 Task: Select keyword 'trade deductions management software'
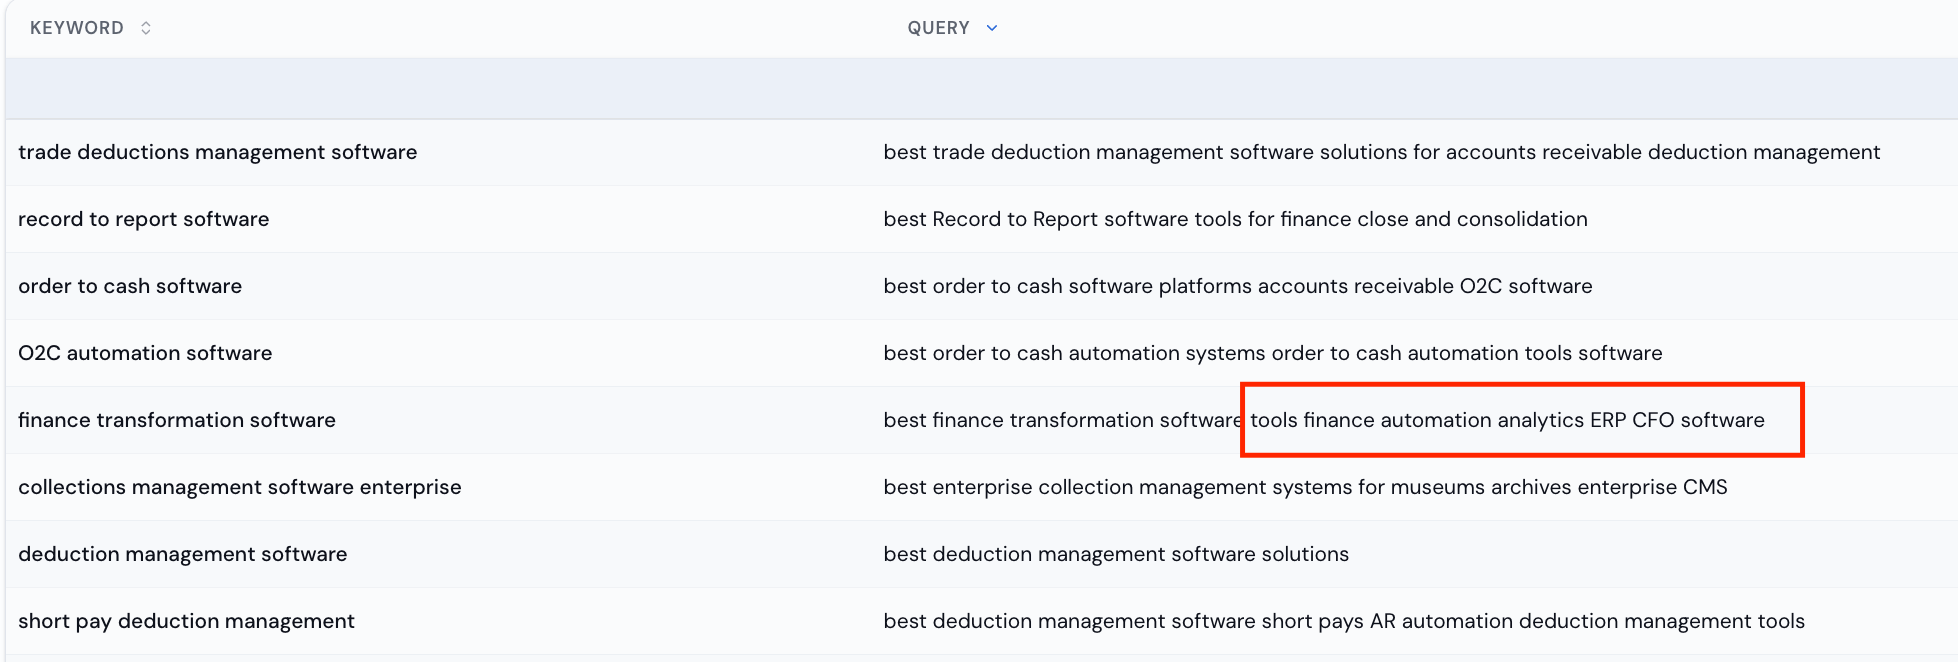coord(218,152)
